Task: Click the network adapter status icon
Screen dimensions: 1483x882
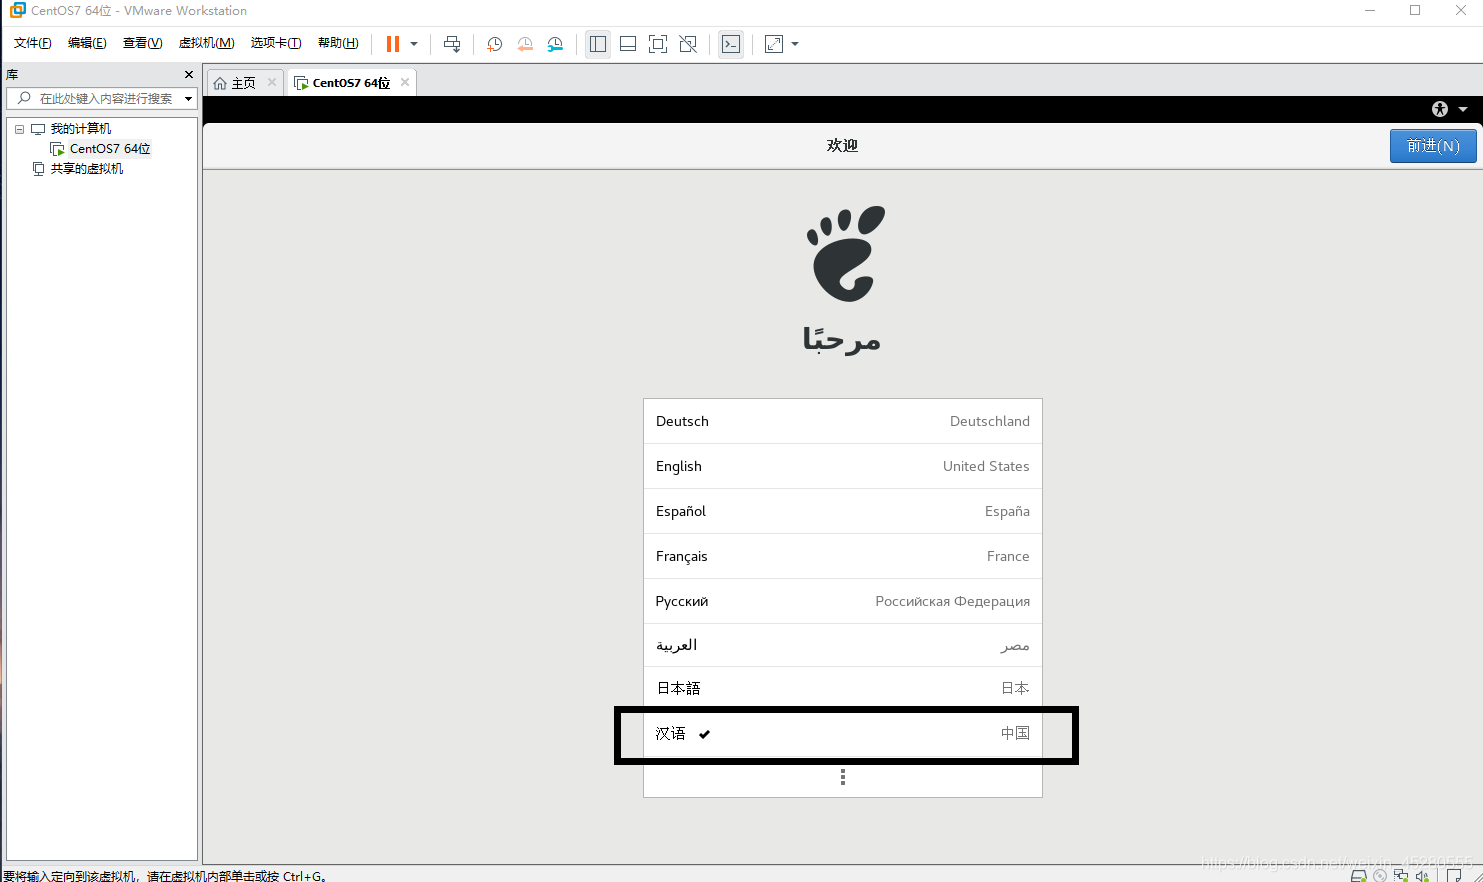Action: pos(1401,876)
